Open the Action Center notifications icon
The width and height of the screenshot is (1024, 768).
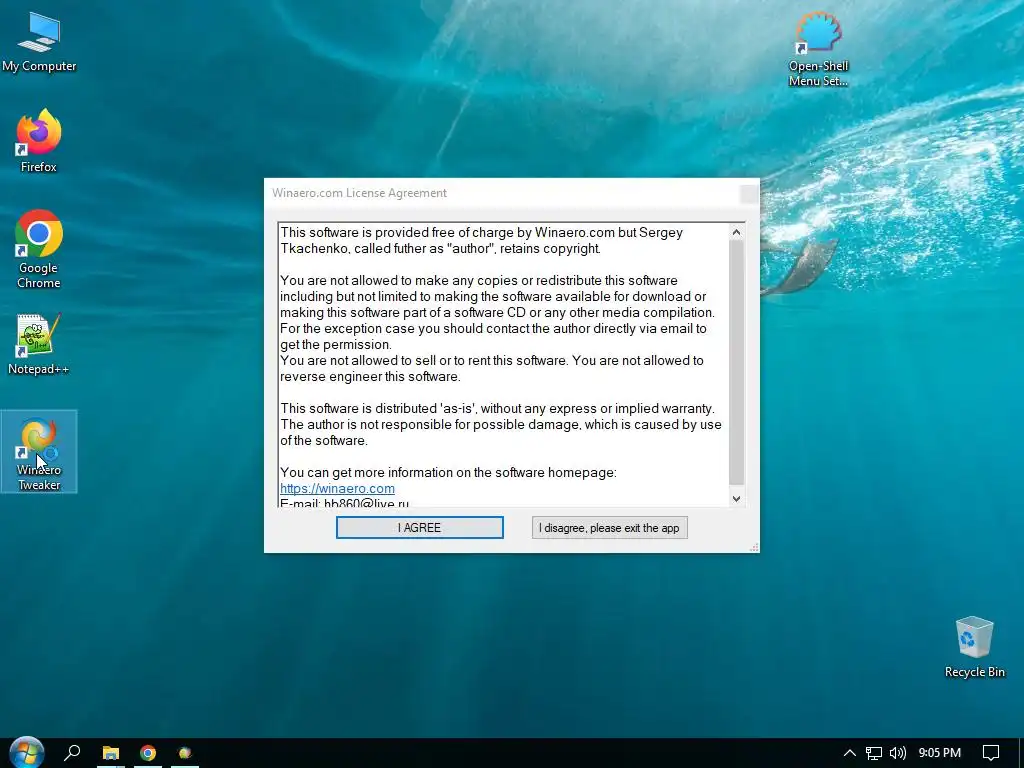click(x=991, y=753)
